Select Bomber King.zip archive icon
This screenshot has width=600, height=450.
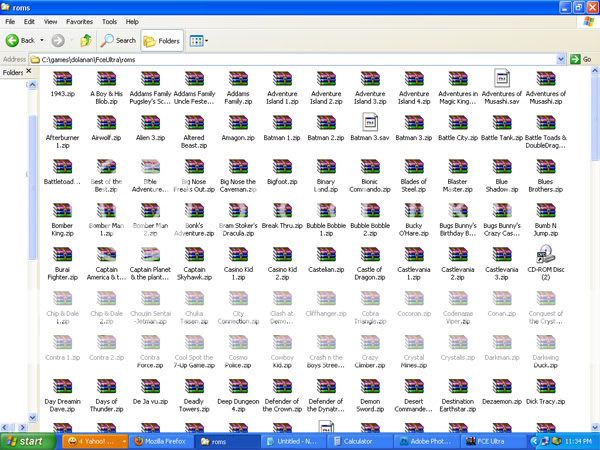(62, 211)
